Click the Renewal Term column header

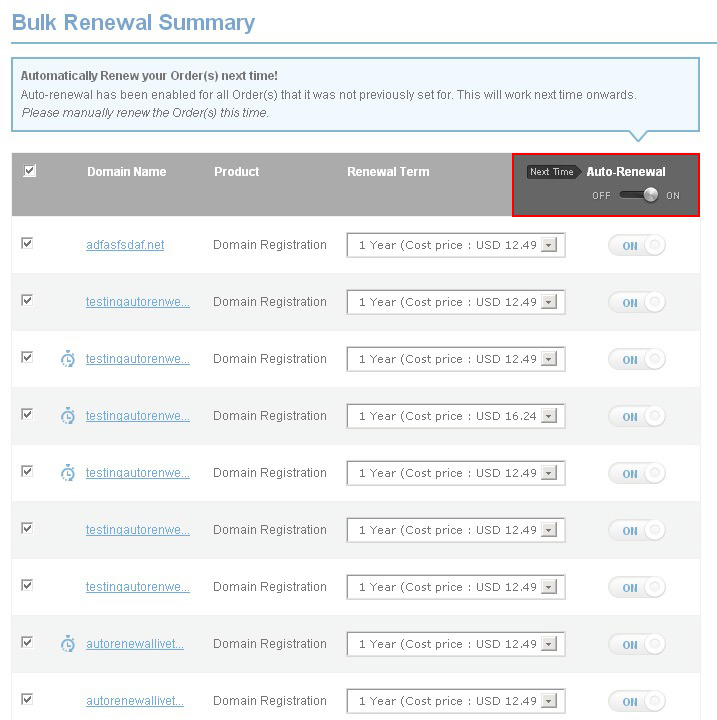(x=388, y=172)
